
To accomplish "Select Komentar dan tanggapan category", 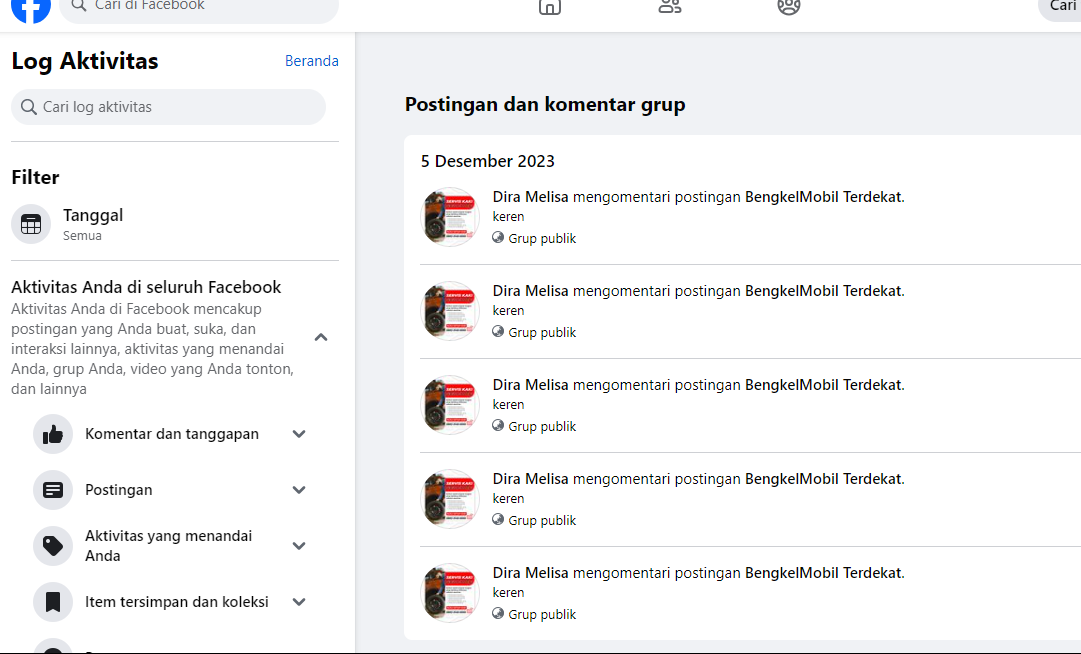I will pos(172,434).
